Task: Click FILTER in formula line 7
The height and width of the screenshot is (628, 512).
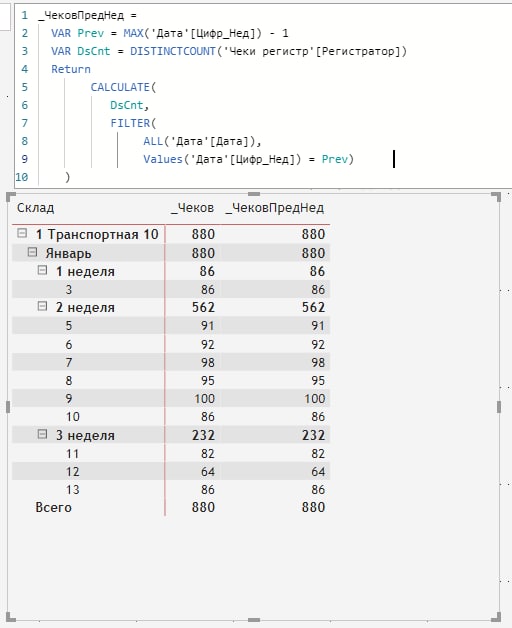Action: pyautogui.click(x=130, y=123)
